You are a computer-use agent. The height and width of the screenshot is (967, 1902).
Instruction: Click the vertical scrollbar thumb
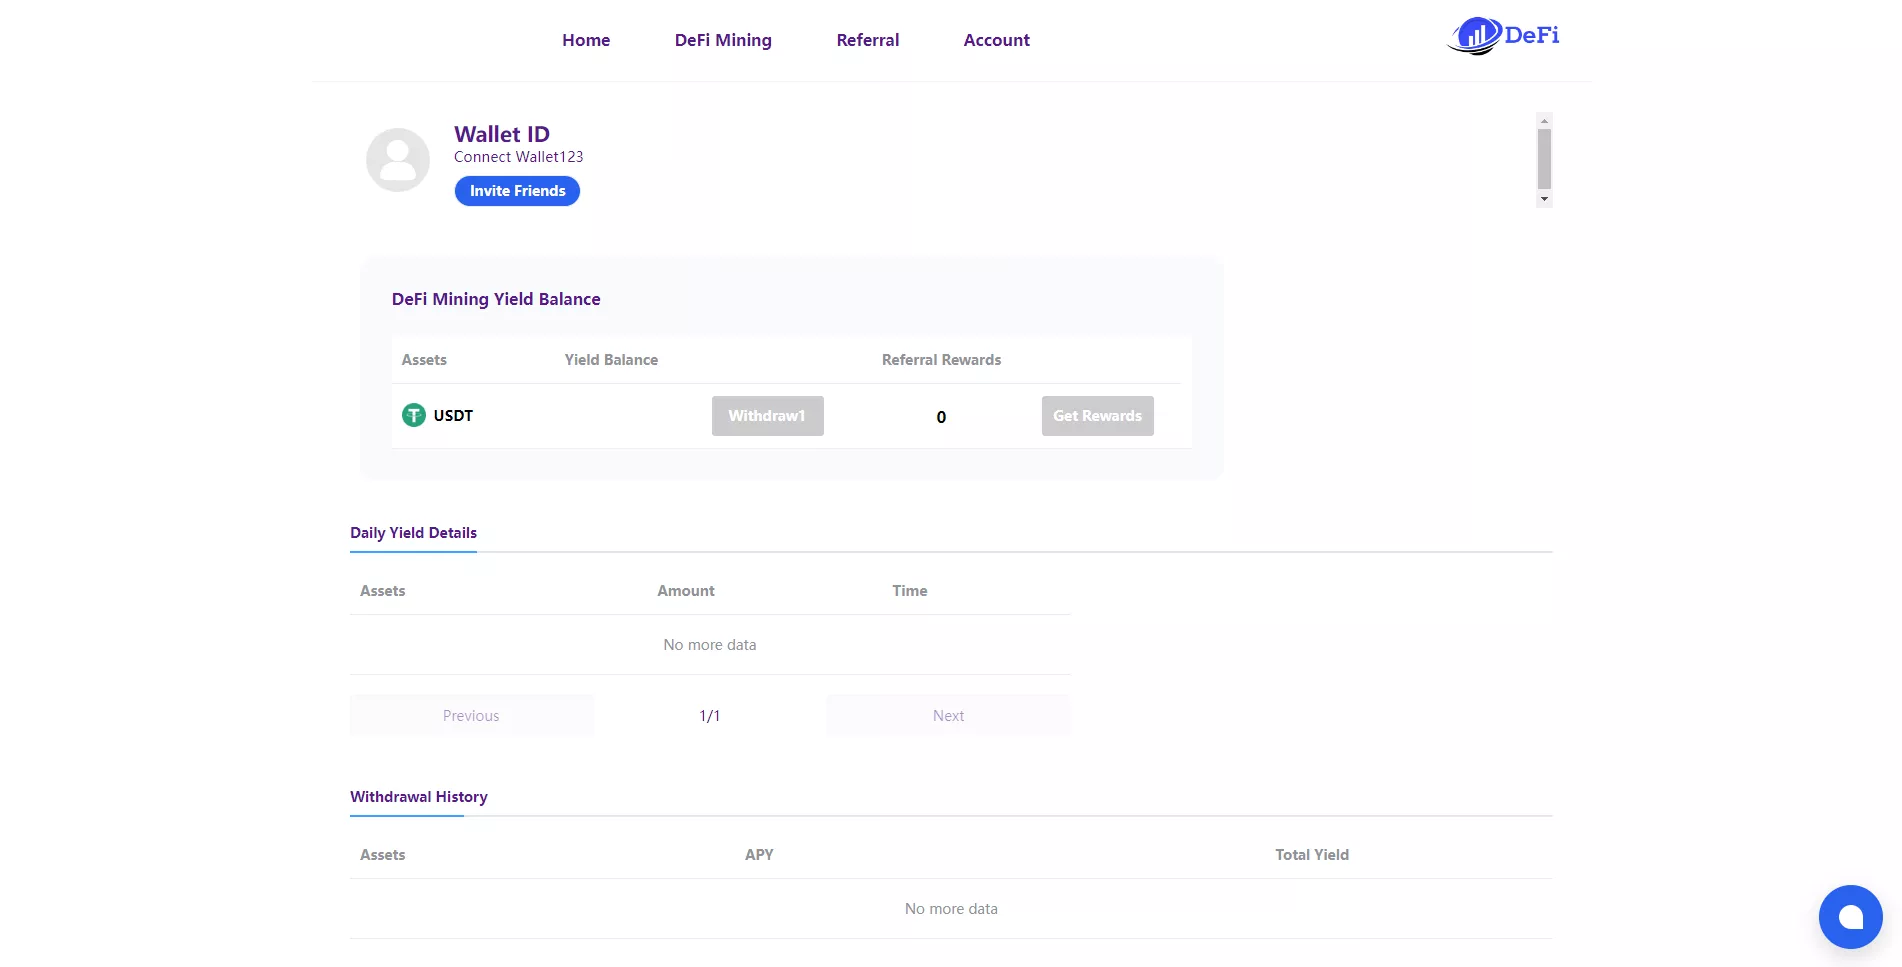coord(1544,158)
